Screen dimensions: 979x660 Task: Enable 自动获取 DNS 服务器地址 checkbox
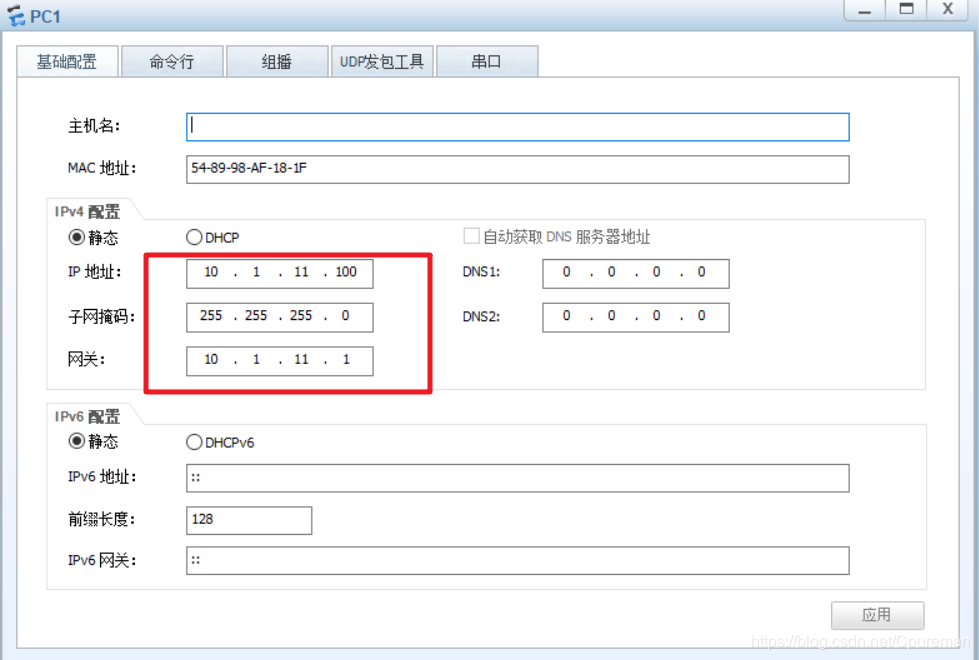(471, 236)
